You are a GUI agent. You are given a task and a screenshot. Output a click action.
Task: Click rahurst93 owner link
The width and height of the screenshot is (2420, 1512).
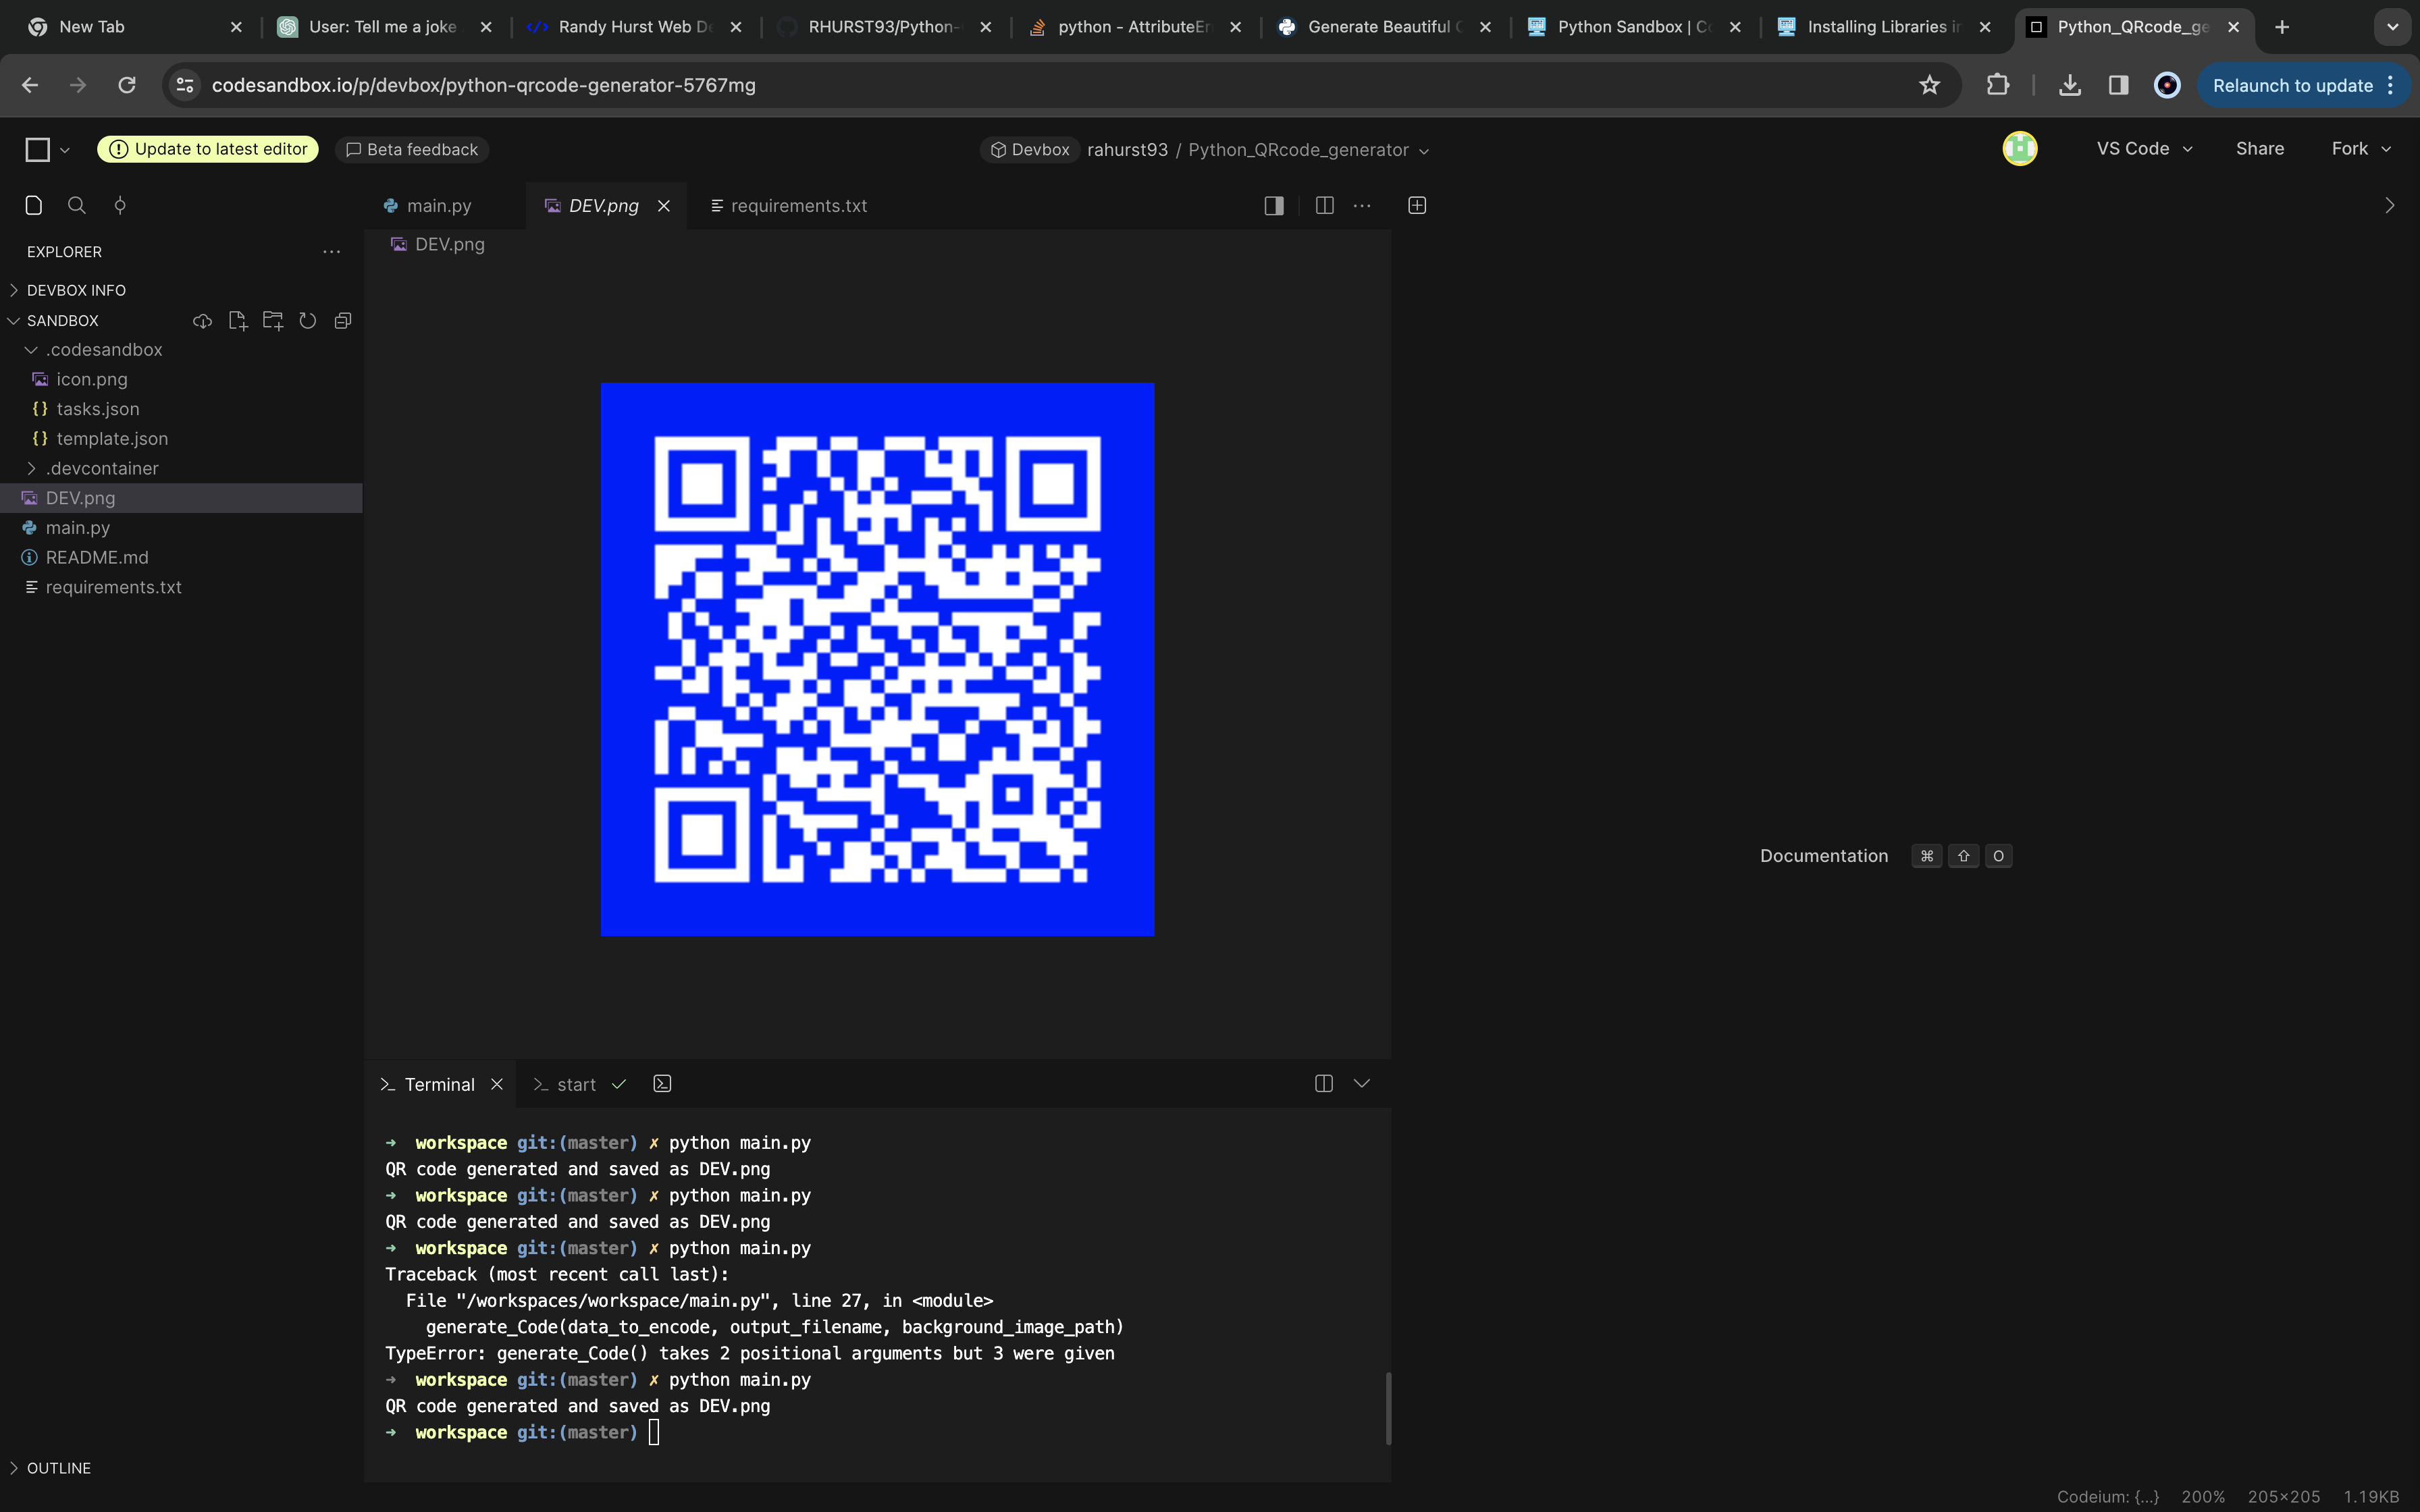(1127, 150)
